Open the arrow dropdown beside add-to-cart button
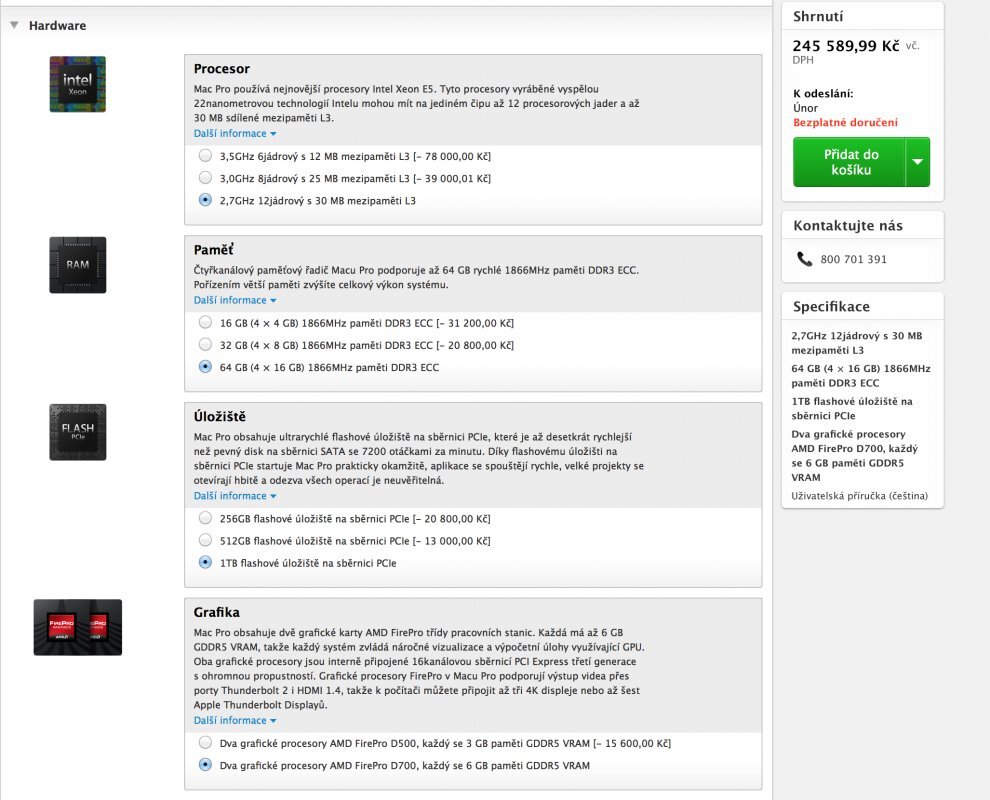 point(917,162)
